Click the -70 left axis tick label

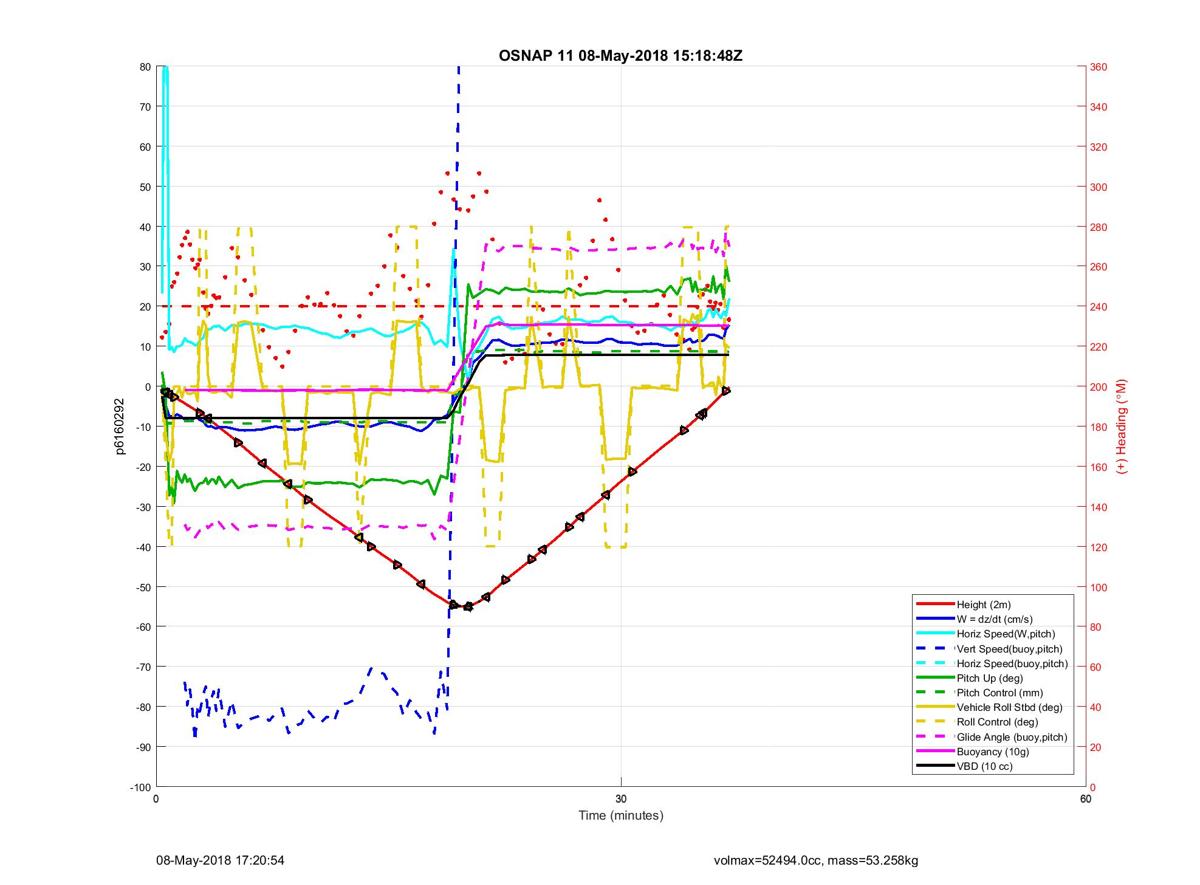[143, 667]
